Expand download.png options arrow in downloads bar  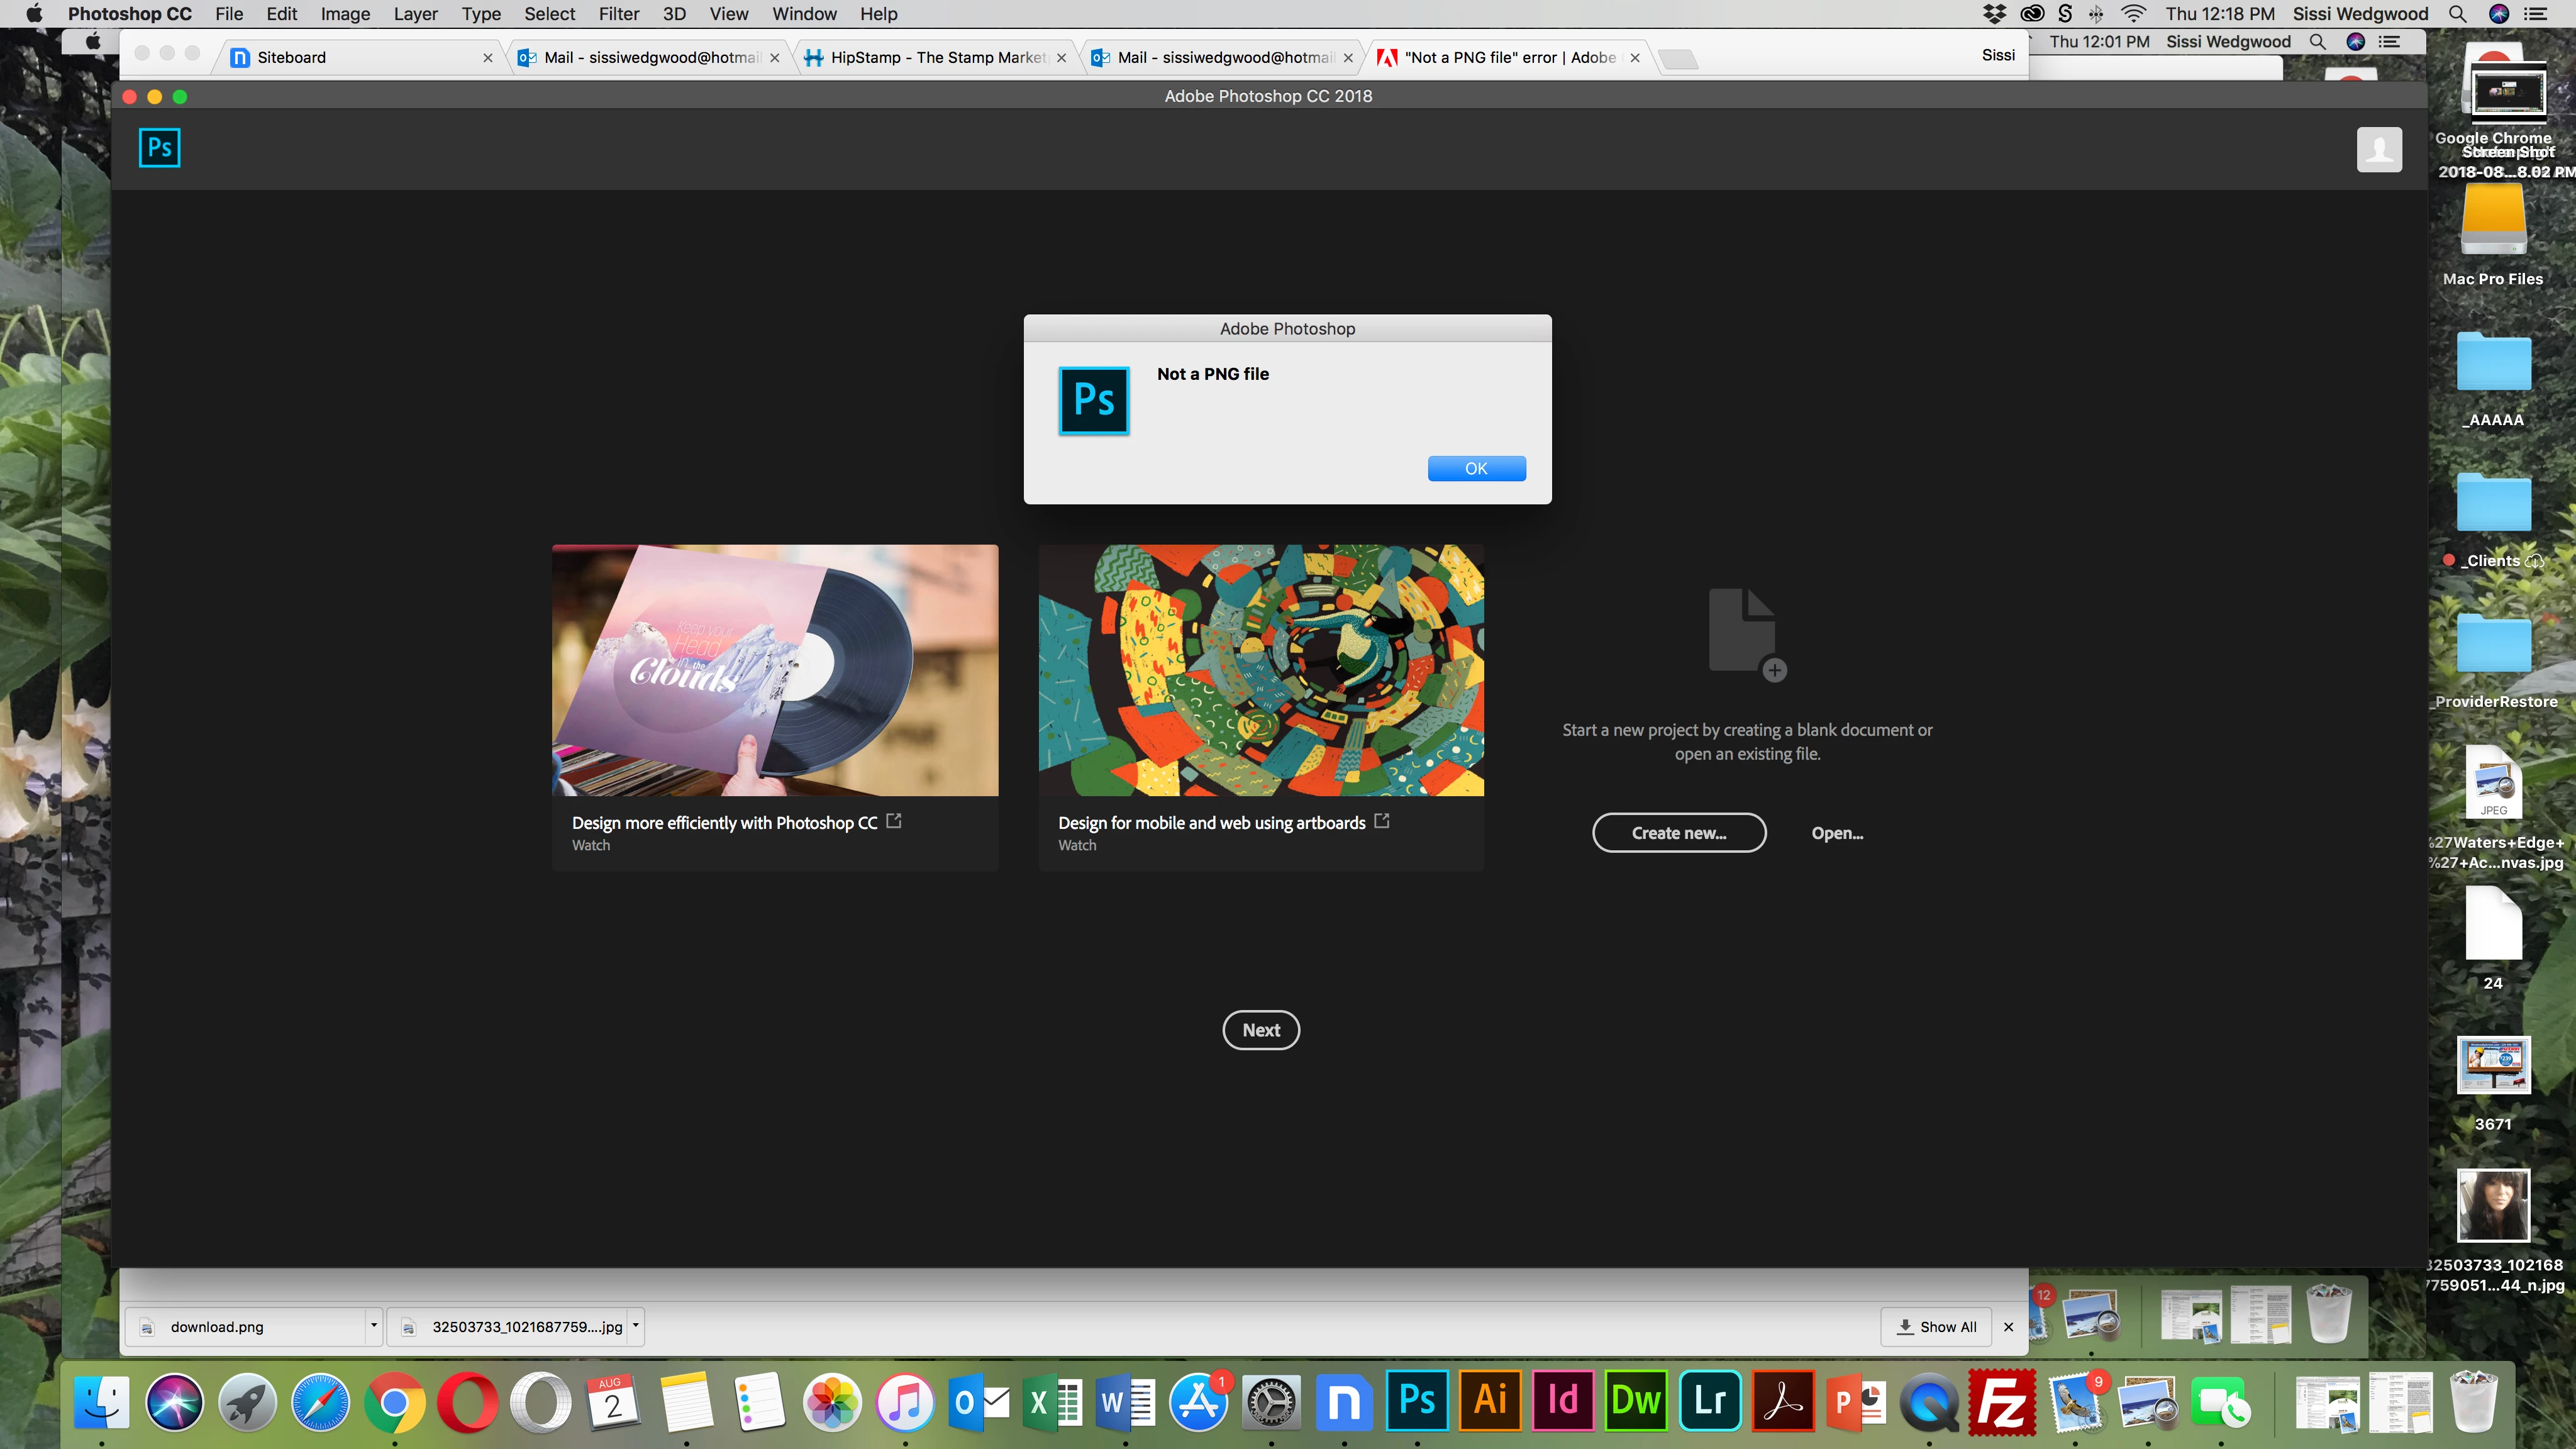click(x=373, y=1326)
